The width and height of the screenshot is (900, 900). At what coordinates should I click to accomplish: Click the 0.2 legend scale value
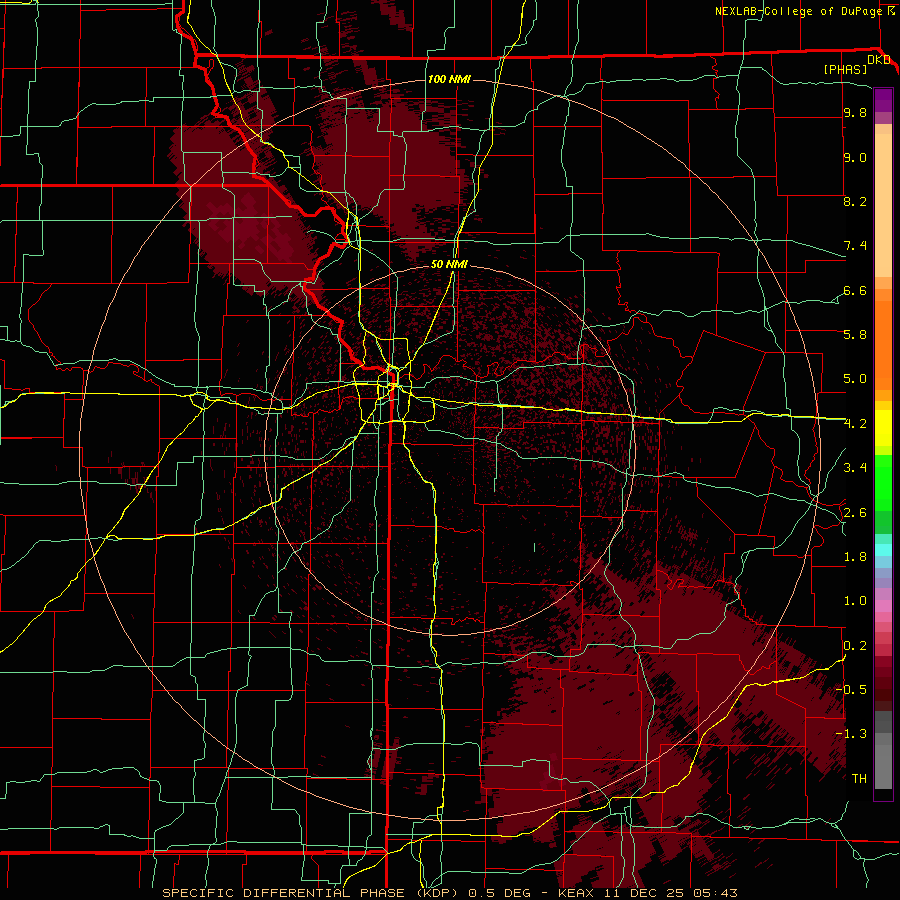pyautogui.click(x=855, y=645)
